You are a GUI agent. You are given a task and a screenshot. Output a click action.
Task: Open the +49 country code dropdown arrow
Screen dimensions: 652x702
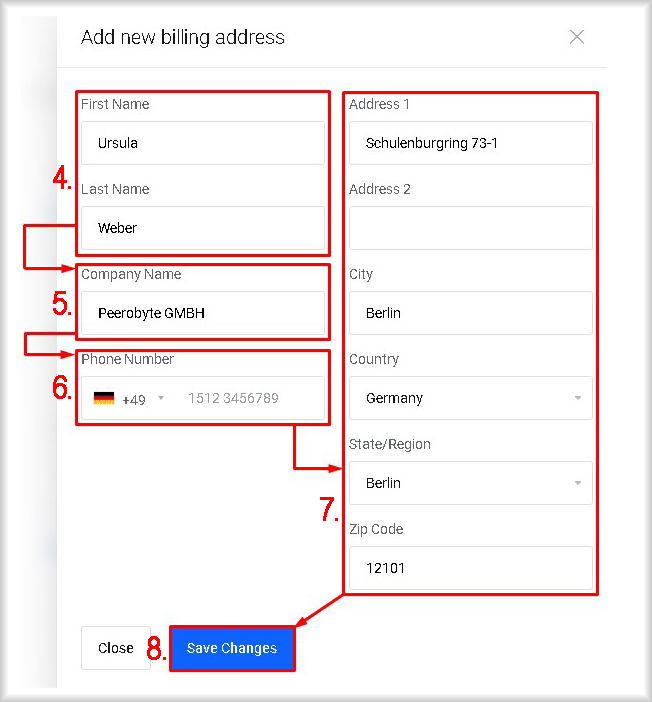pos(161,398)
